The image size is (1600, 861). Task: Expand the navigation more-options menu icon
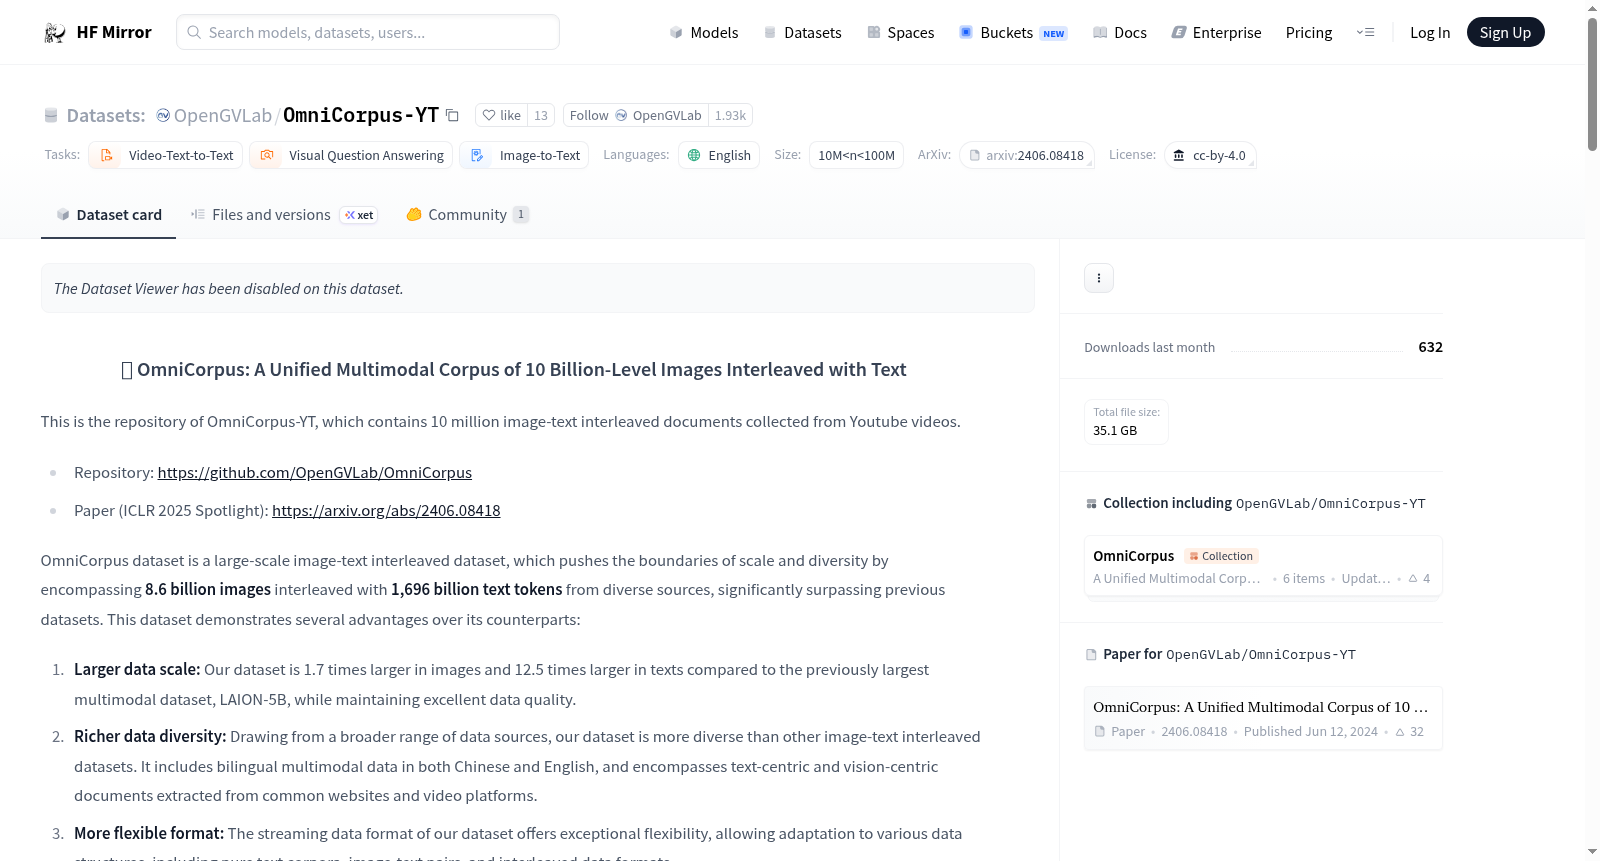1365,32
